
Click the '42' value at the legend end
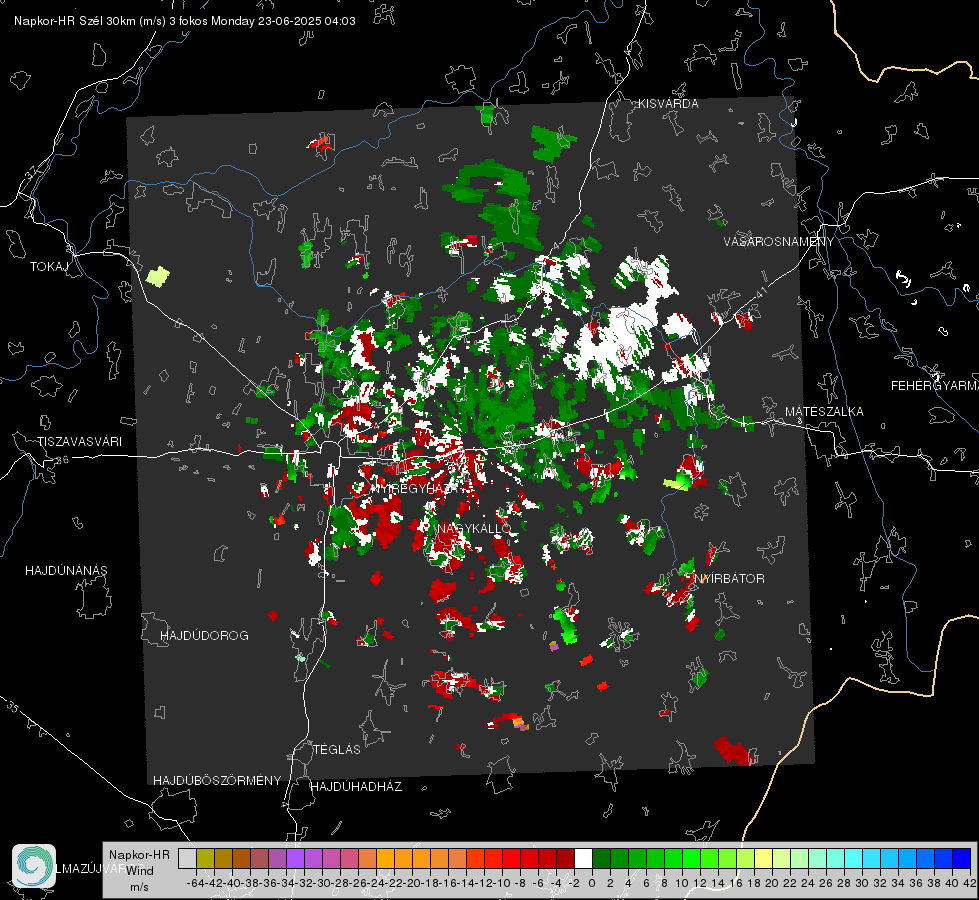[x=969, y=884]
